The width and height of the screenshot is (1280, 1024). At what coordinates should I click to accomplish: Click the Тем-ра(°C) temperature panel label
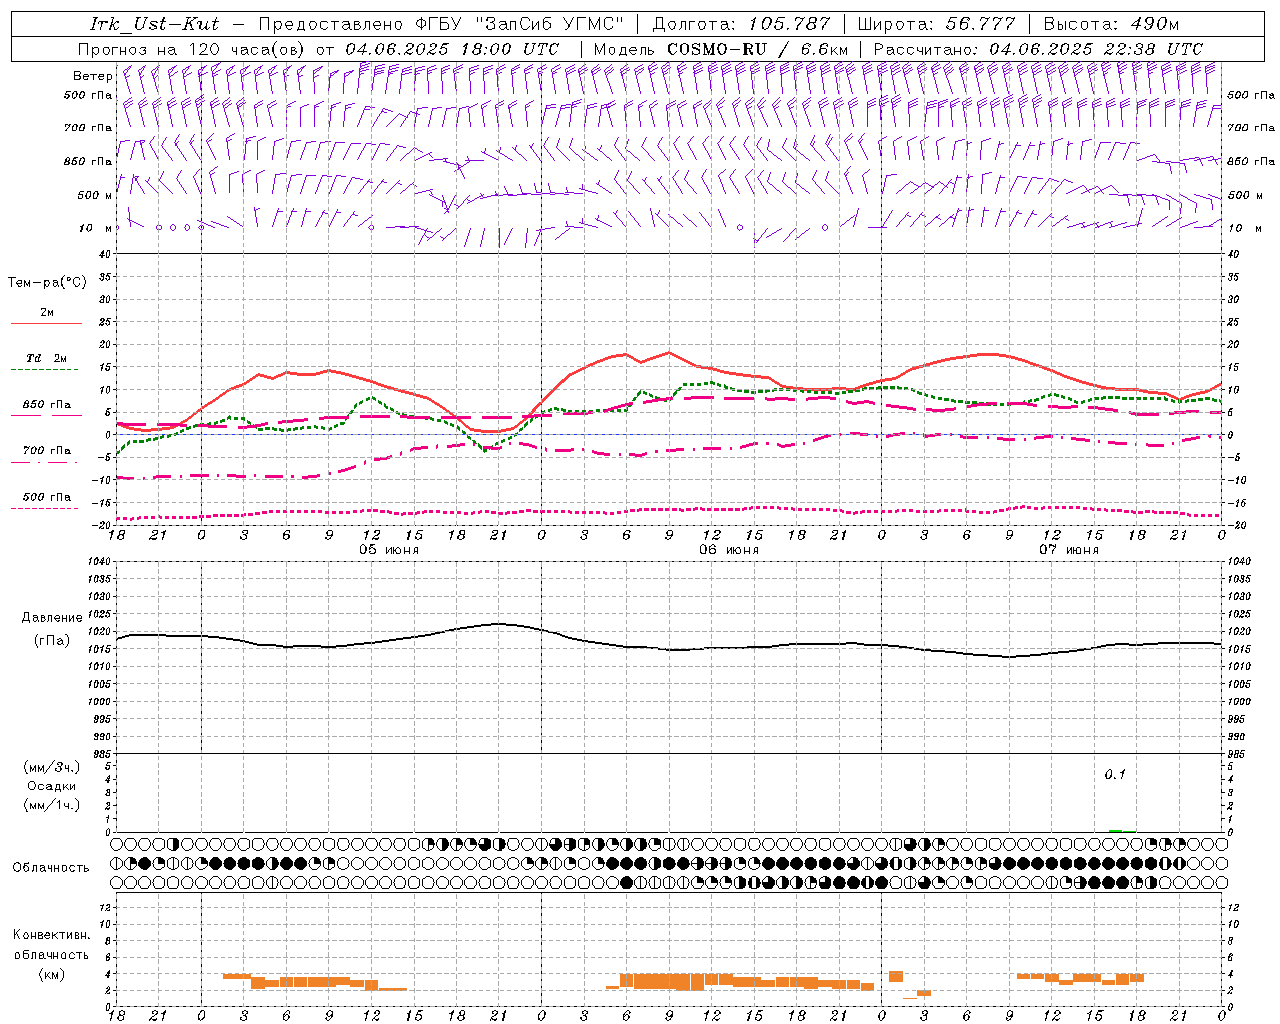[x=47, y=283]
